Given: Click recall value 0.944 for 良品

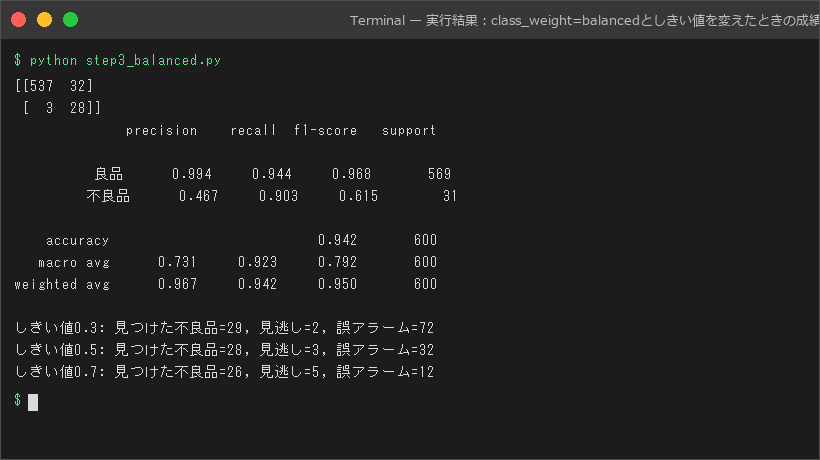Looking at the screenshot, I should click(x=272, y=174).
